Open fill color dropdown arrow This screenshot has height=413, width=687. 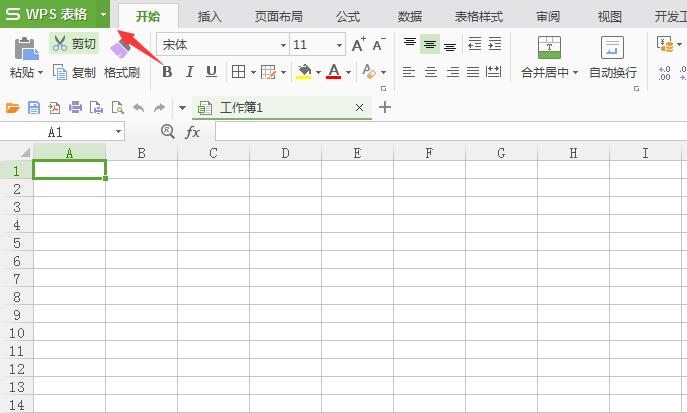319,72
